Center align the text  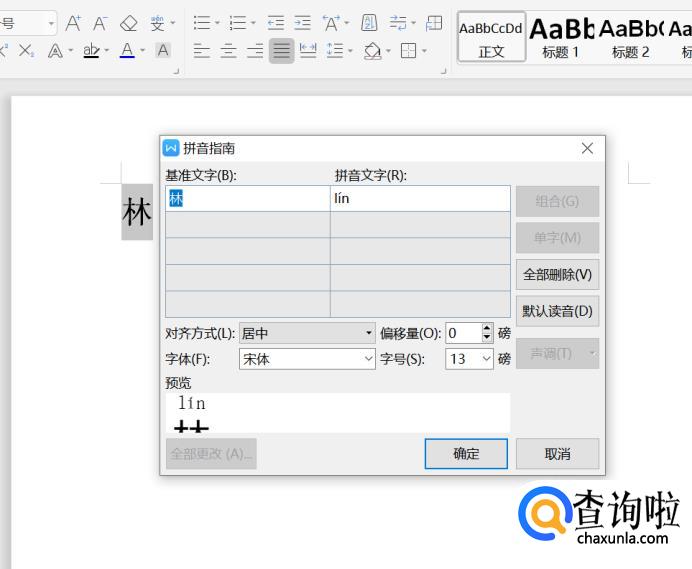click(x=228, y=51)
